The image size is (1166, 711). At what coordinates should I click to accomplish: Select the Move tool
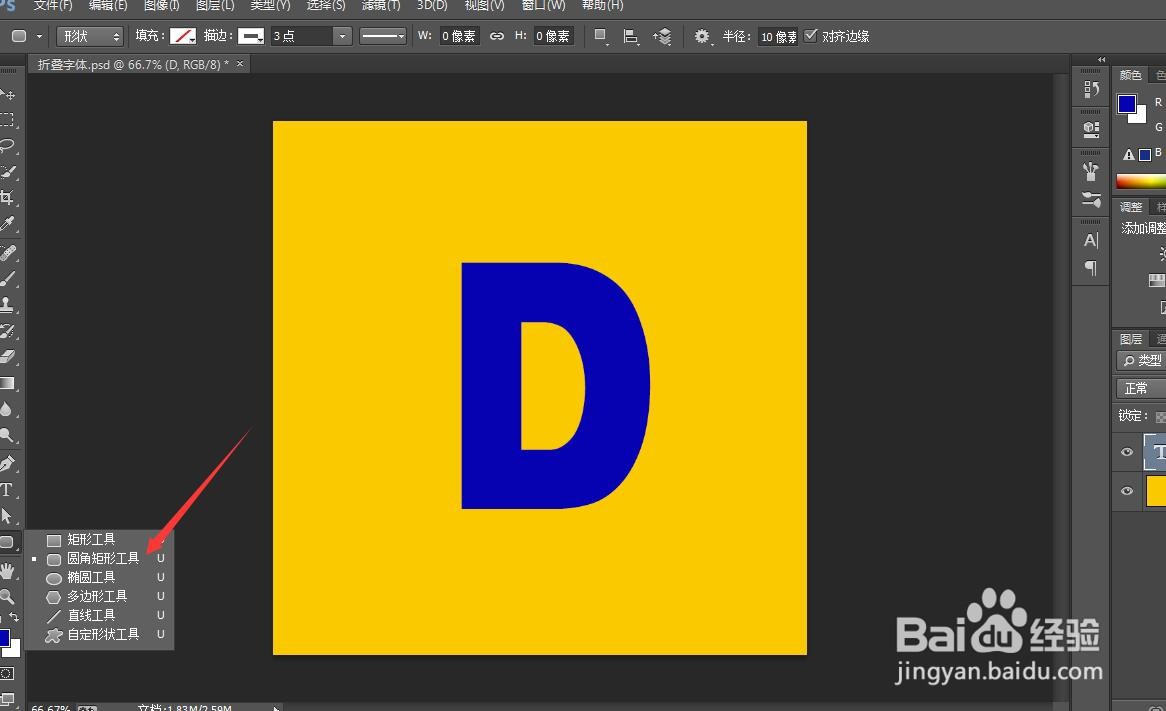(7, 94)
